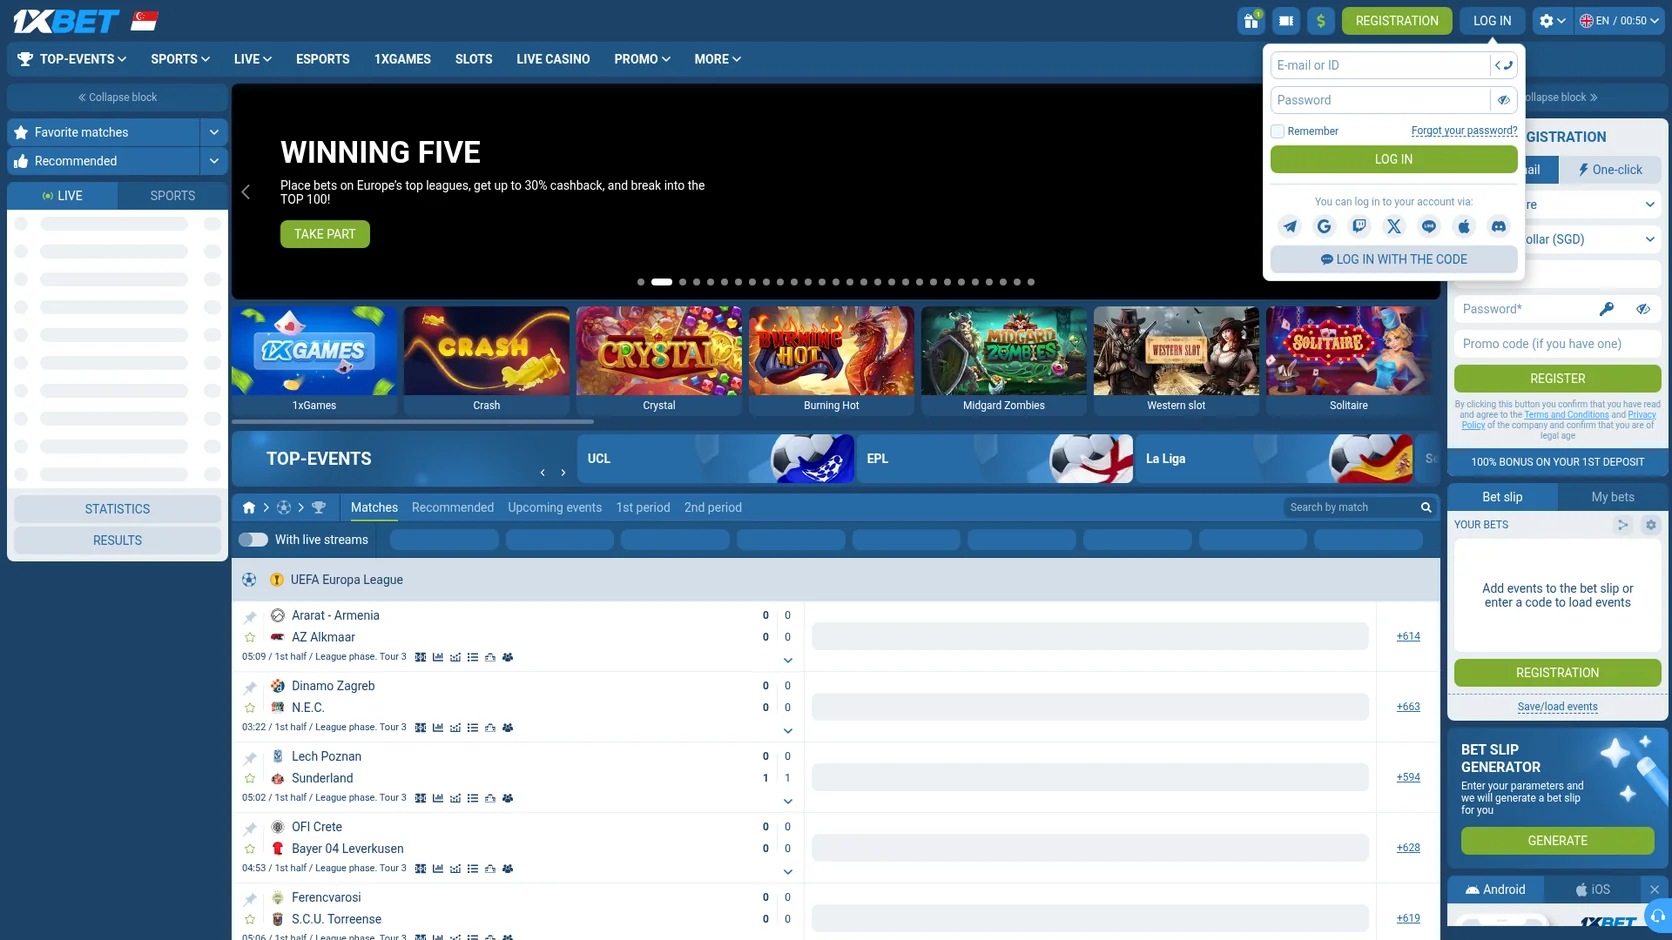Click LOG IN WITH THE CODE button
The image size is (1672, 940).
coord(1393,259)
